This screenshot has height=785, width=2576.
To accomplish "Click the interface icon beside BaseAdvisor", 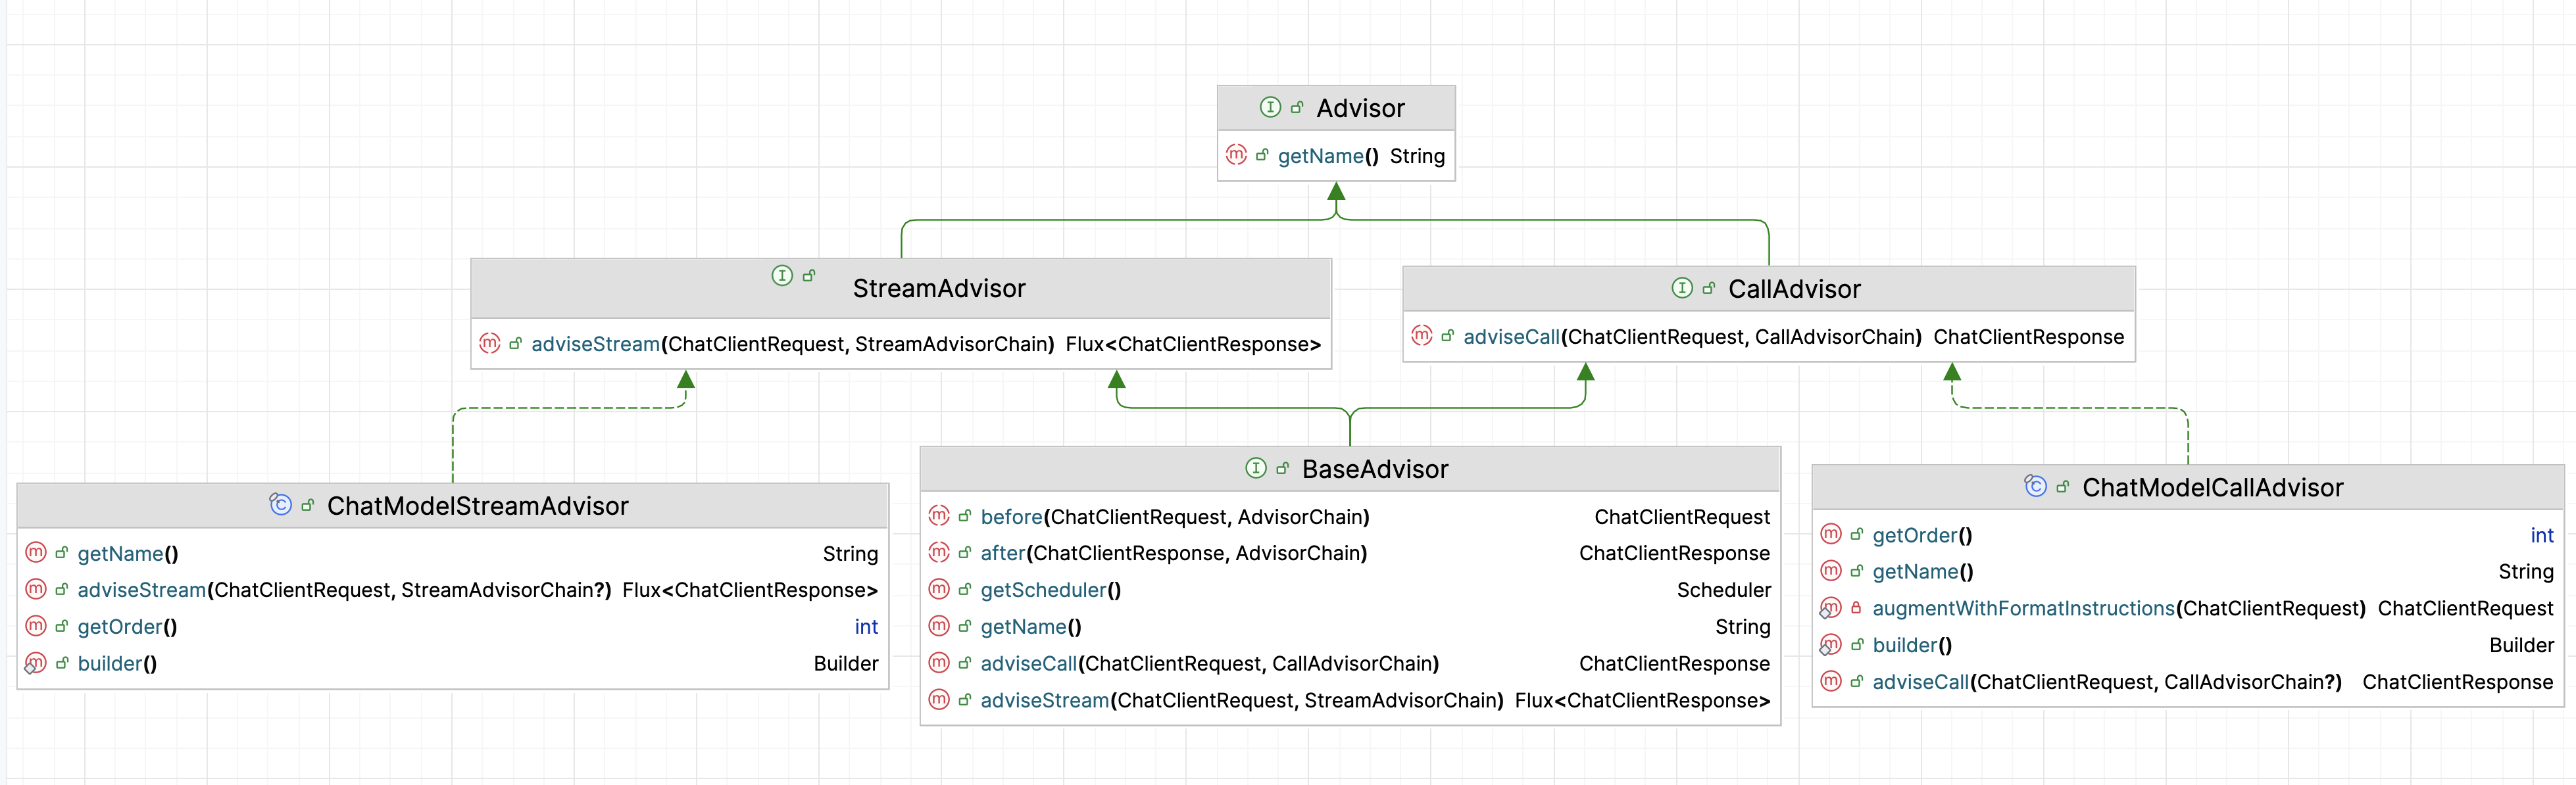I will 1256,468.
